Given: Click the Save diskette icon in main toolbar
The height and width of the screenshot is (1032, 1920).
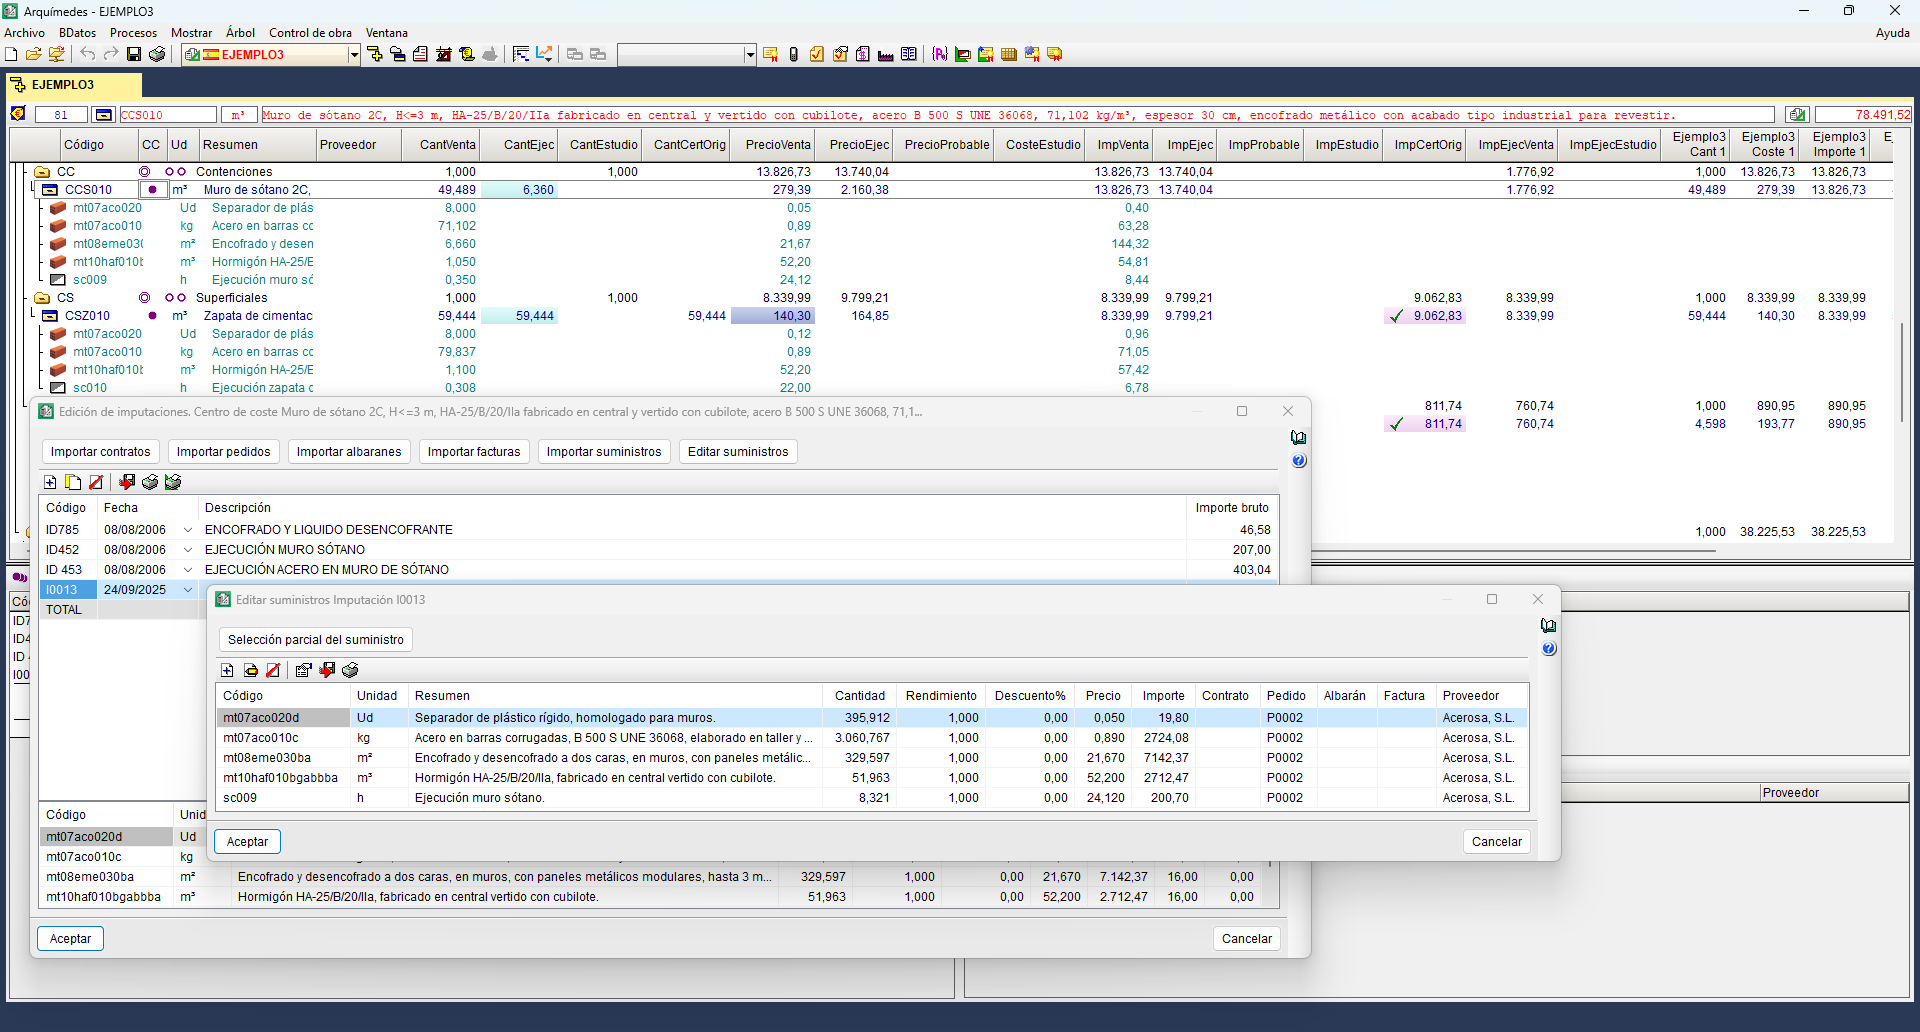Looking at the screenshot, I should (x=134, y=54).
